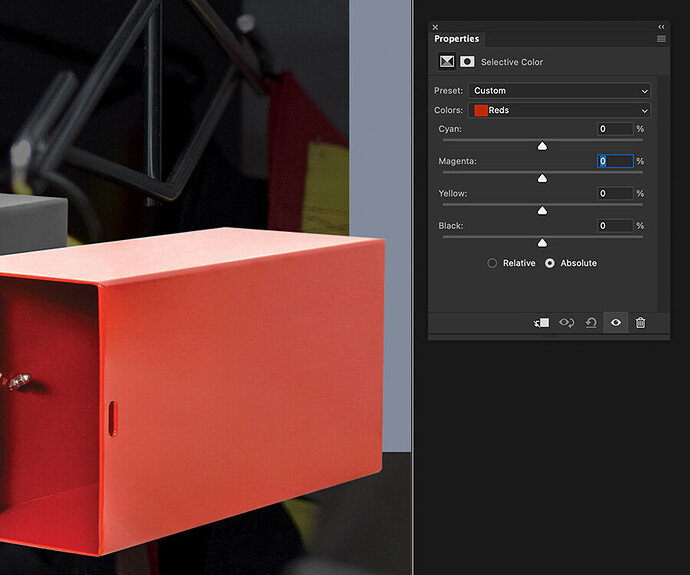
Task: Select the Absolute radio button
Action: click(x=550, y=263)
